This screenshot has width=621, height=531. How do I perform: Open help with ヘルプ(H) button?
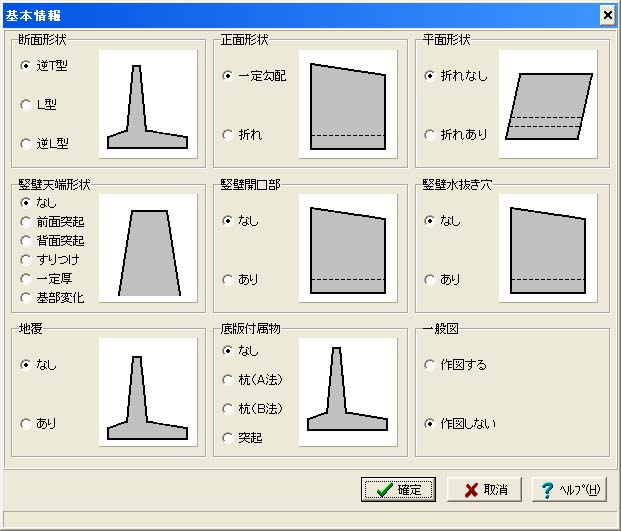[570, 490]
